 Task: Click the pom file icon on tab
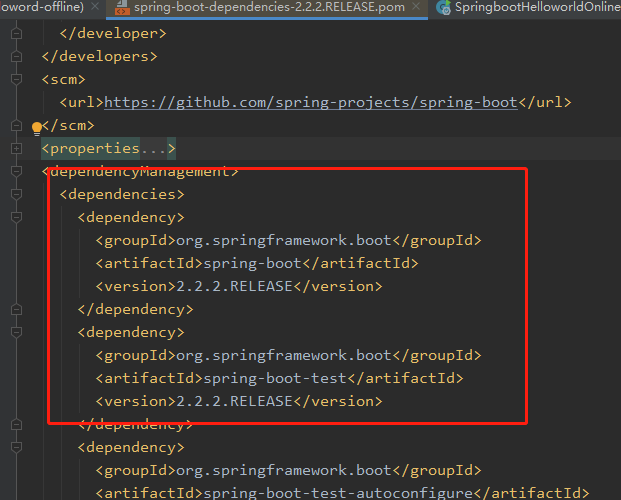tap(122, 8)
